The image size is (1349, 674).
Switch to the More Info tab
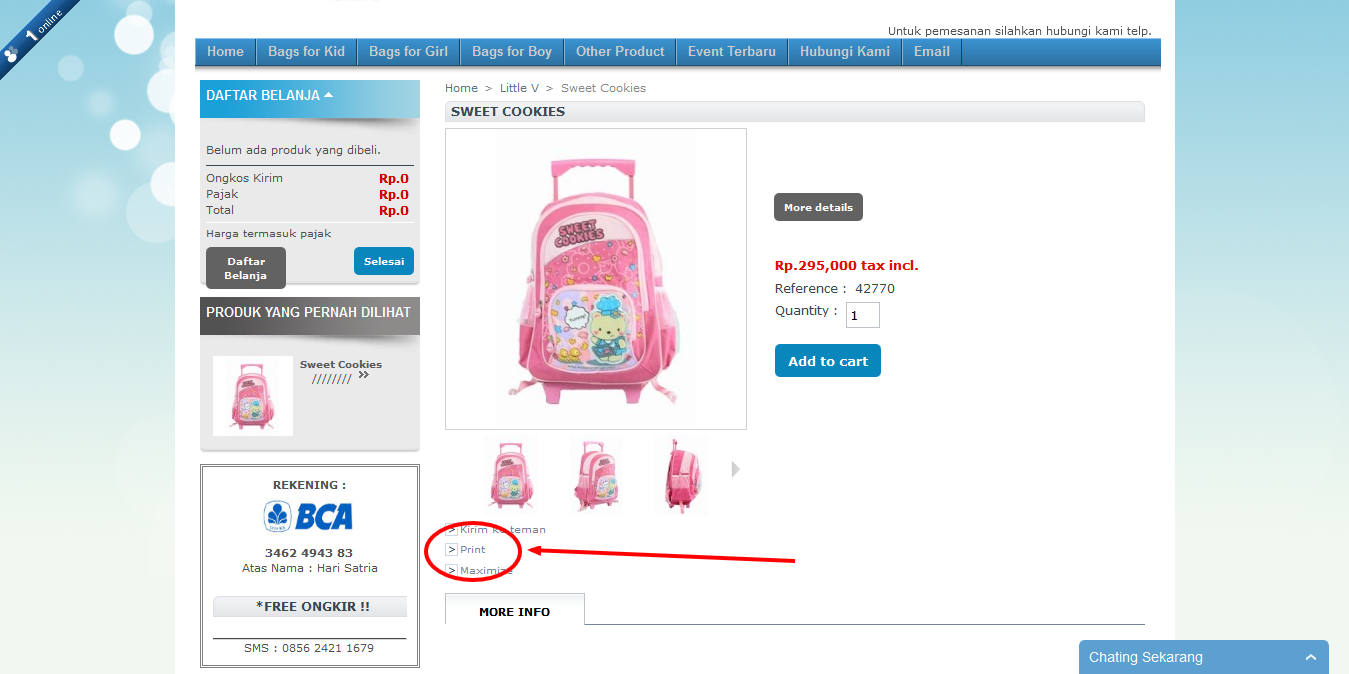pyautogui.click(x=515, y=611)
